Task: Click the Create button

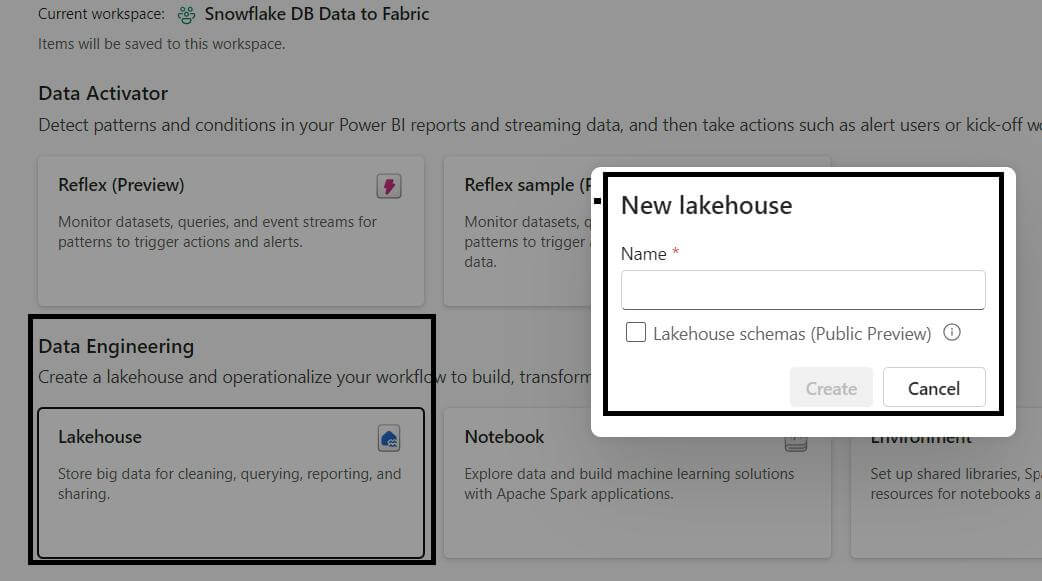Action: 831,388
